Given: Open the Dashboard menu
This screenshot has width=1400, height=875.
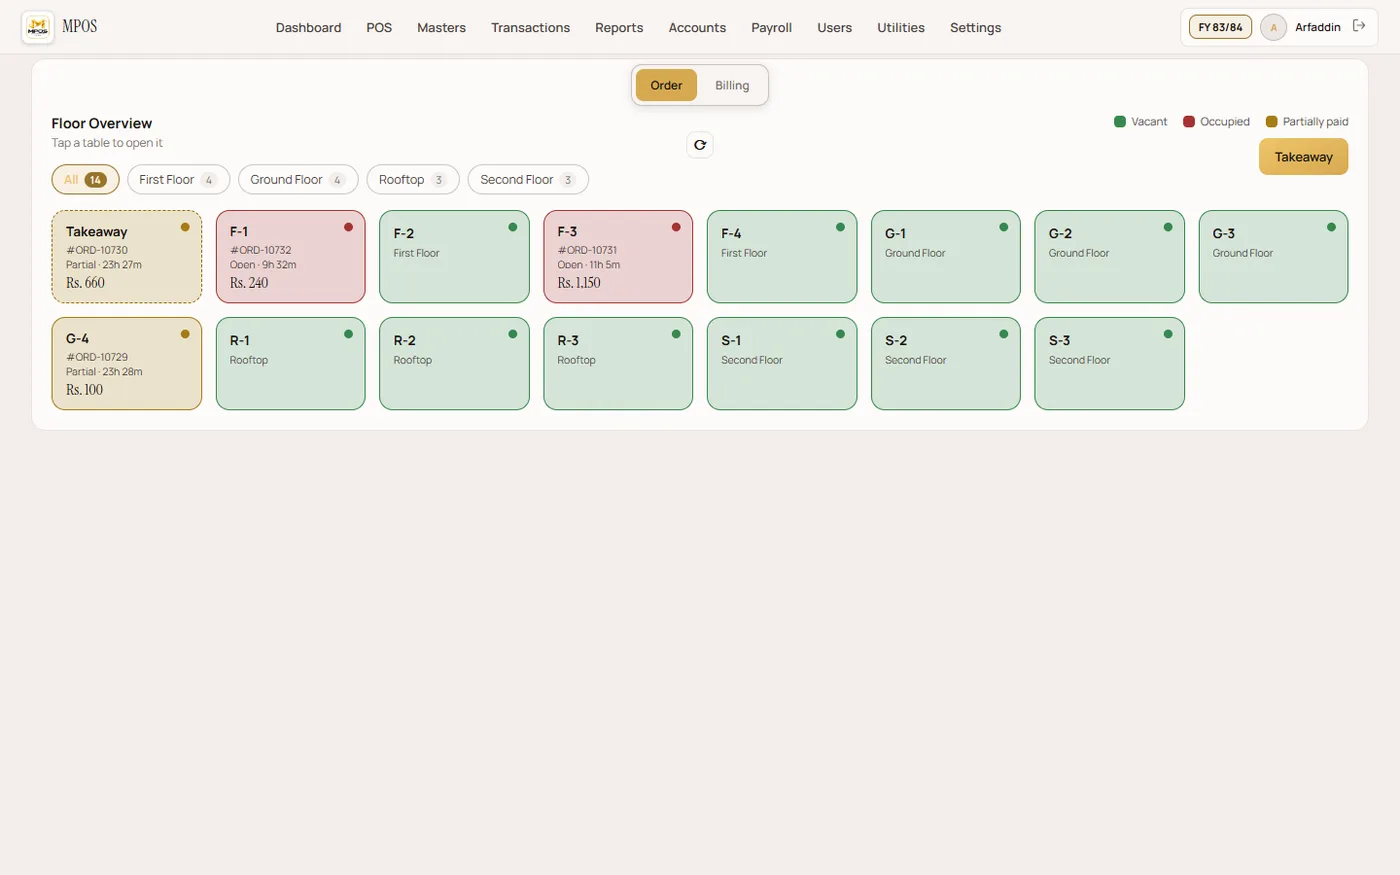Looking at the screenshot, I should click(308, 28).
